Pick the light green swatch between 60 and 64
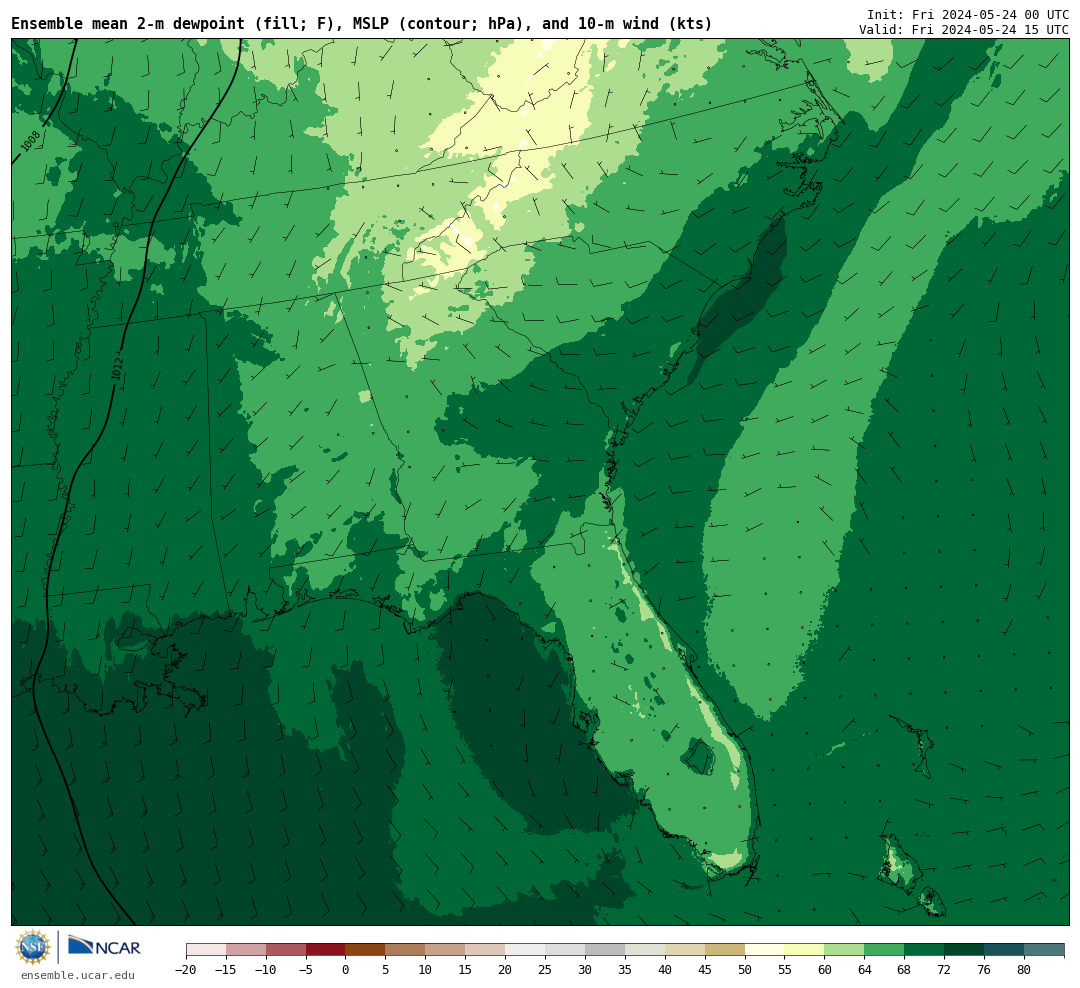The width and height of the screenshot is (1080, 988). 845,950
